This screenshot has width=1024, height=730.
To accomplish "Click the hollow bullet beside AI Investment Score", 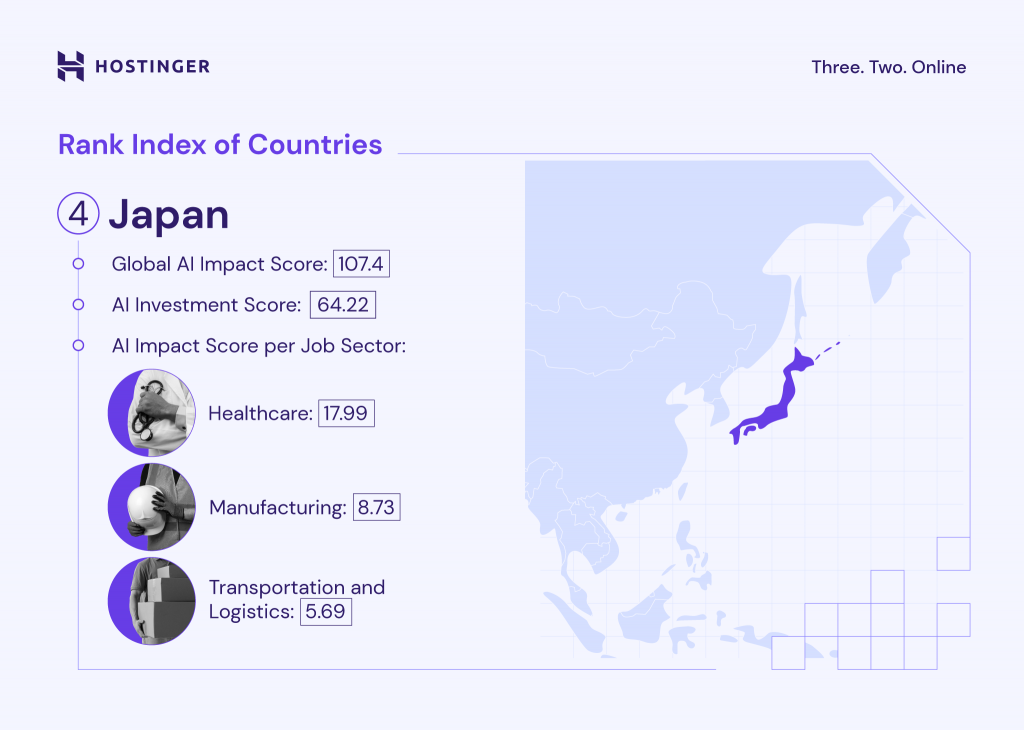I will point(79,304).
